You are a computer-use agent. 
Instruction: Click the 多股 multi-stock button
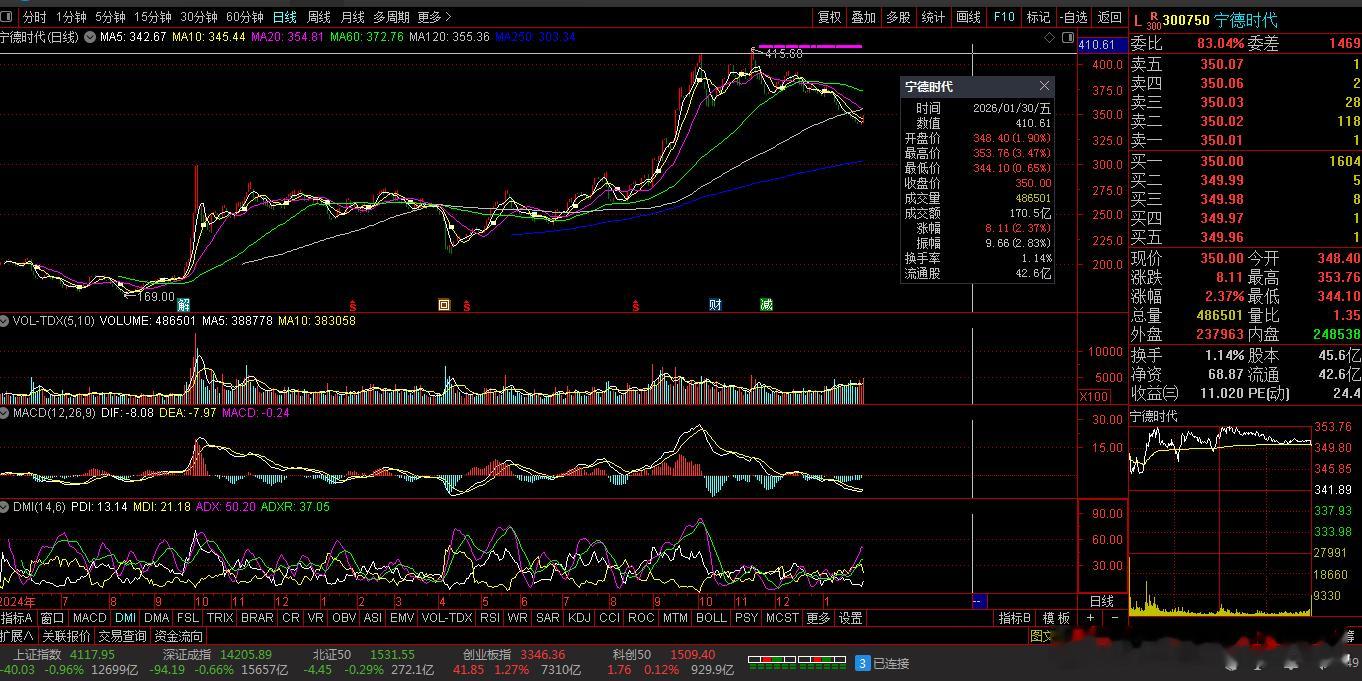898,17
